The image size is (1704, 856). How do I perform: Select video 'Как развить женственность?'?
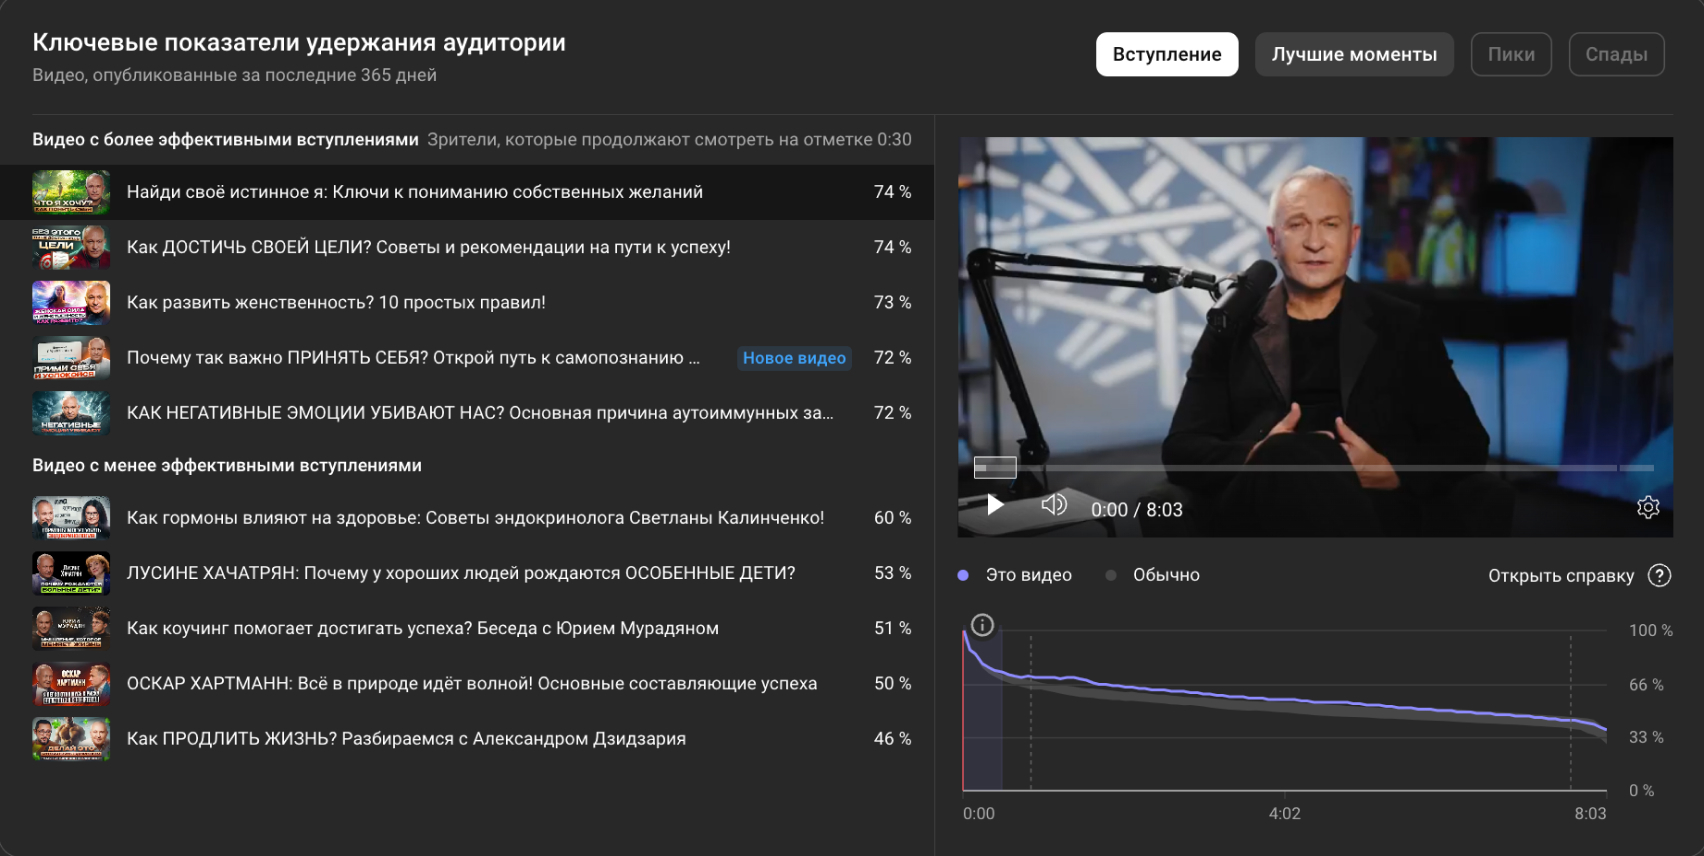(x=467, y=302)
